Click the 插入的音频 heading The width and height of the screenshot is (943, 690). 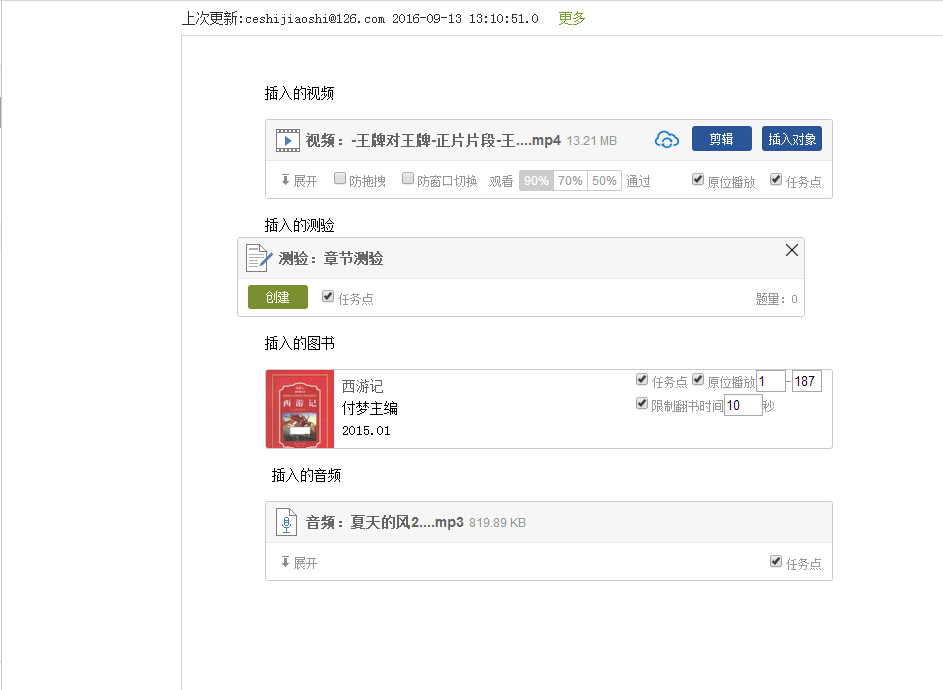point(306,476)
